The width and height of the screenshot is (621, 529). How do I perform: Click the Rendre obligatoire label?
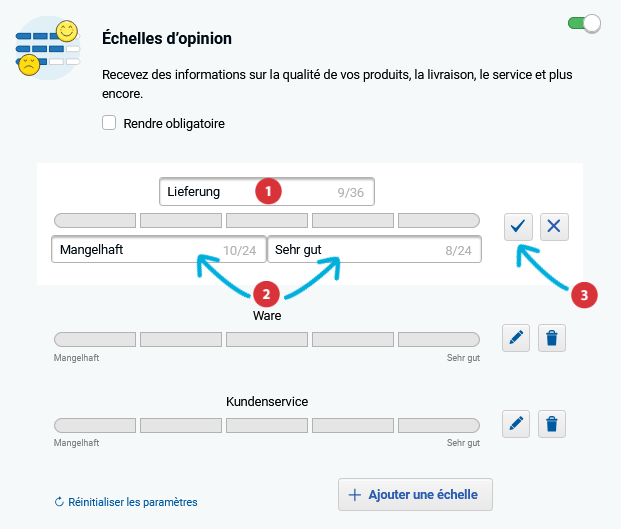click(x=174, y=124)
